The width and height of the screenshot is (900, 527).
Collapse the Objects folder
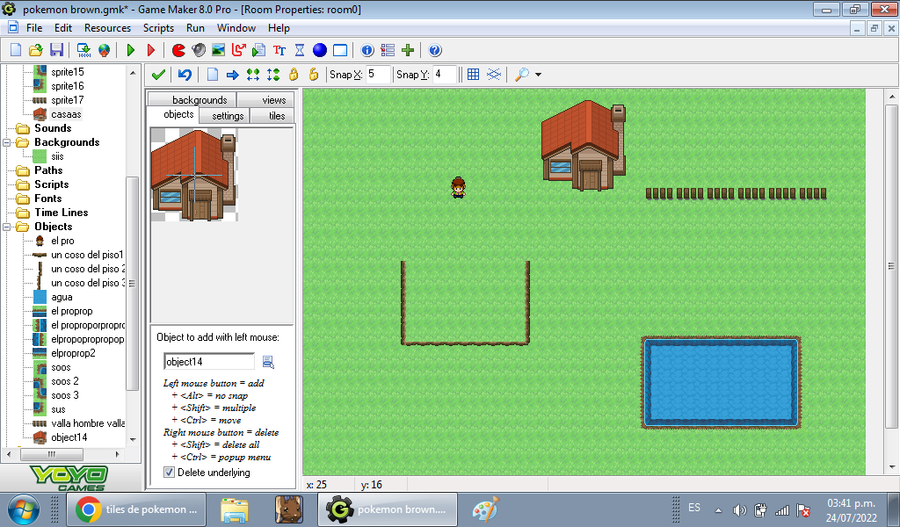click(7, 227)
